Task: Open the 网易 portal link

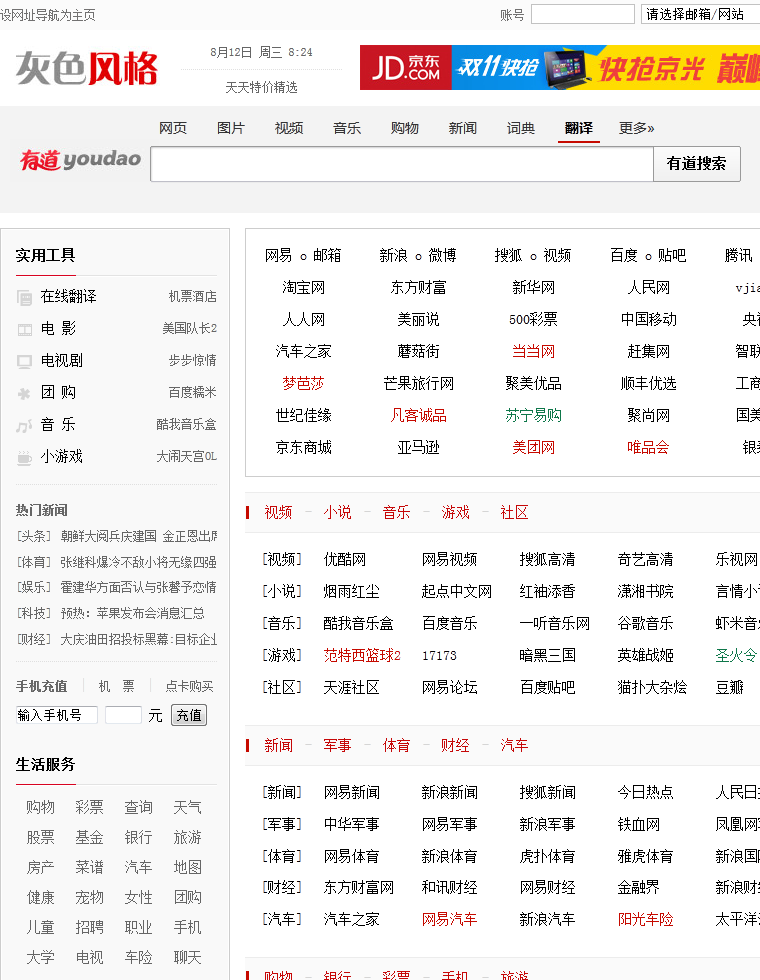Action: point(278,256)
